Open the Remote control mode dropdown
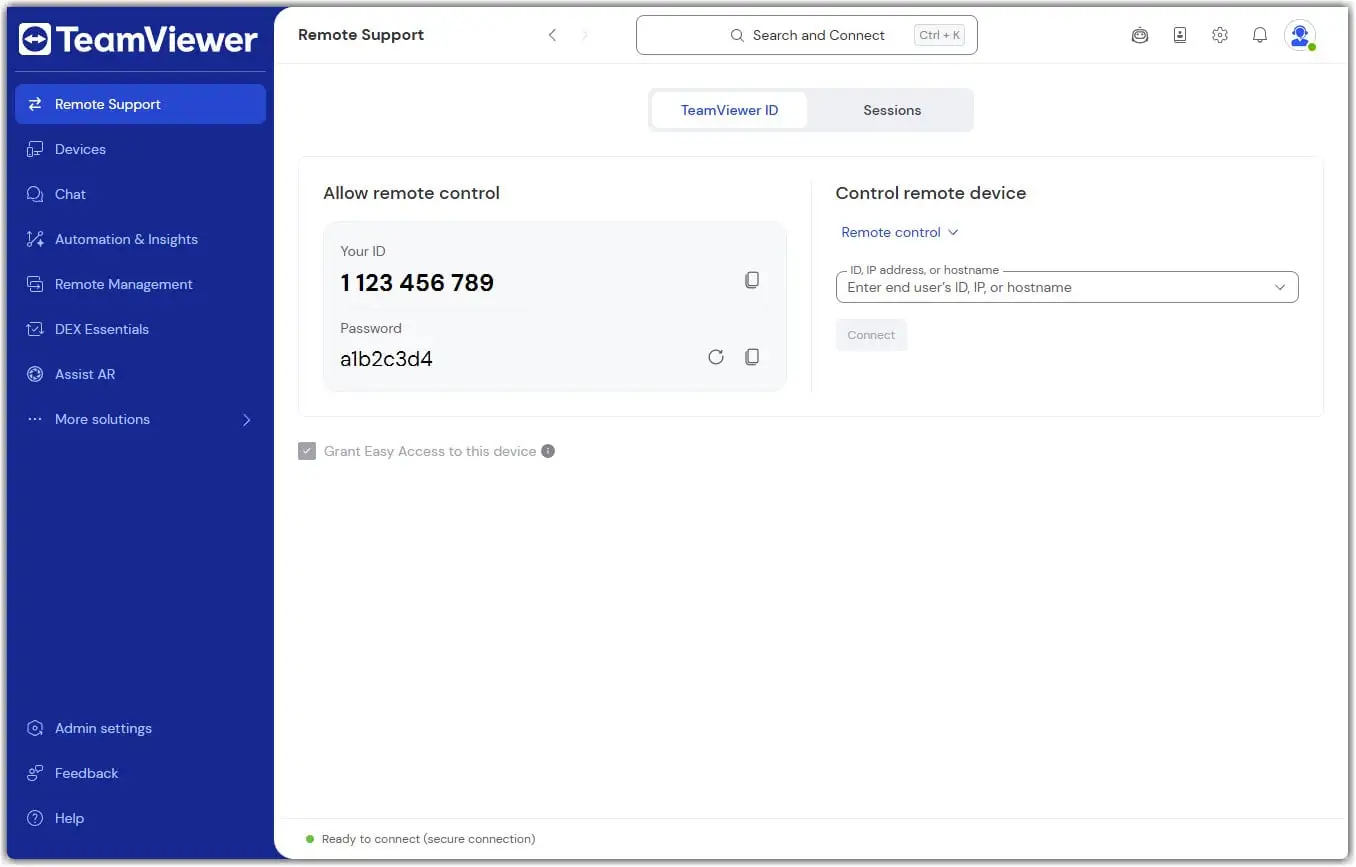Image resolution: width=1356 pixels, height=867 pixels. click(900, 232)
